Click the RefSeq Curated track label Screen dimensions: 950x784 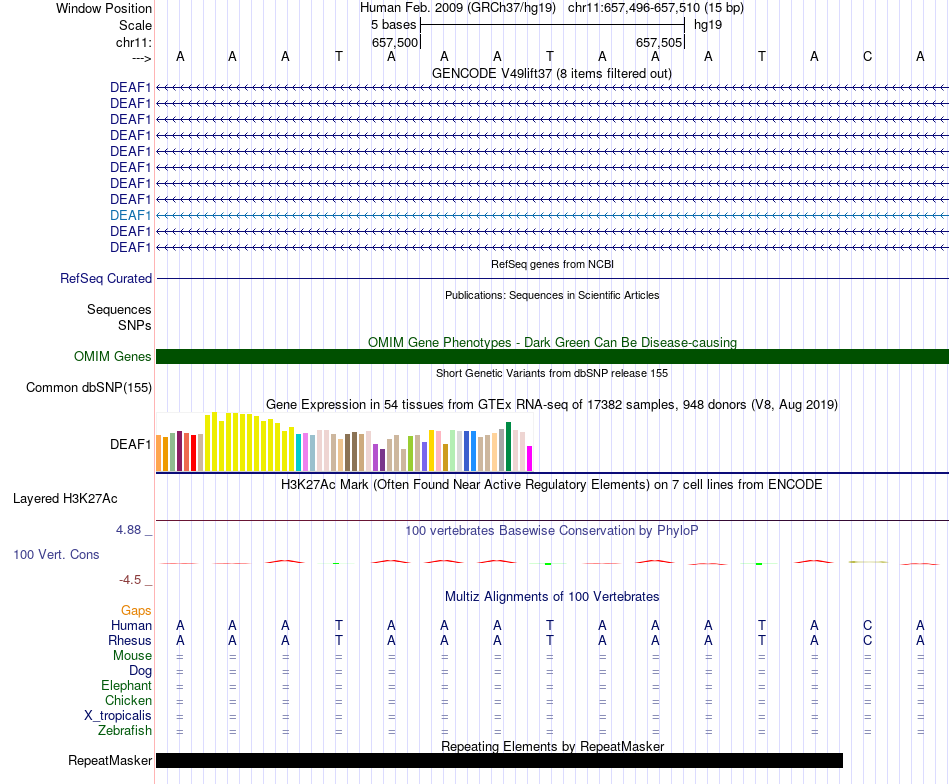tap(106, 278)
